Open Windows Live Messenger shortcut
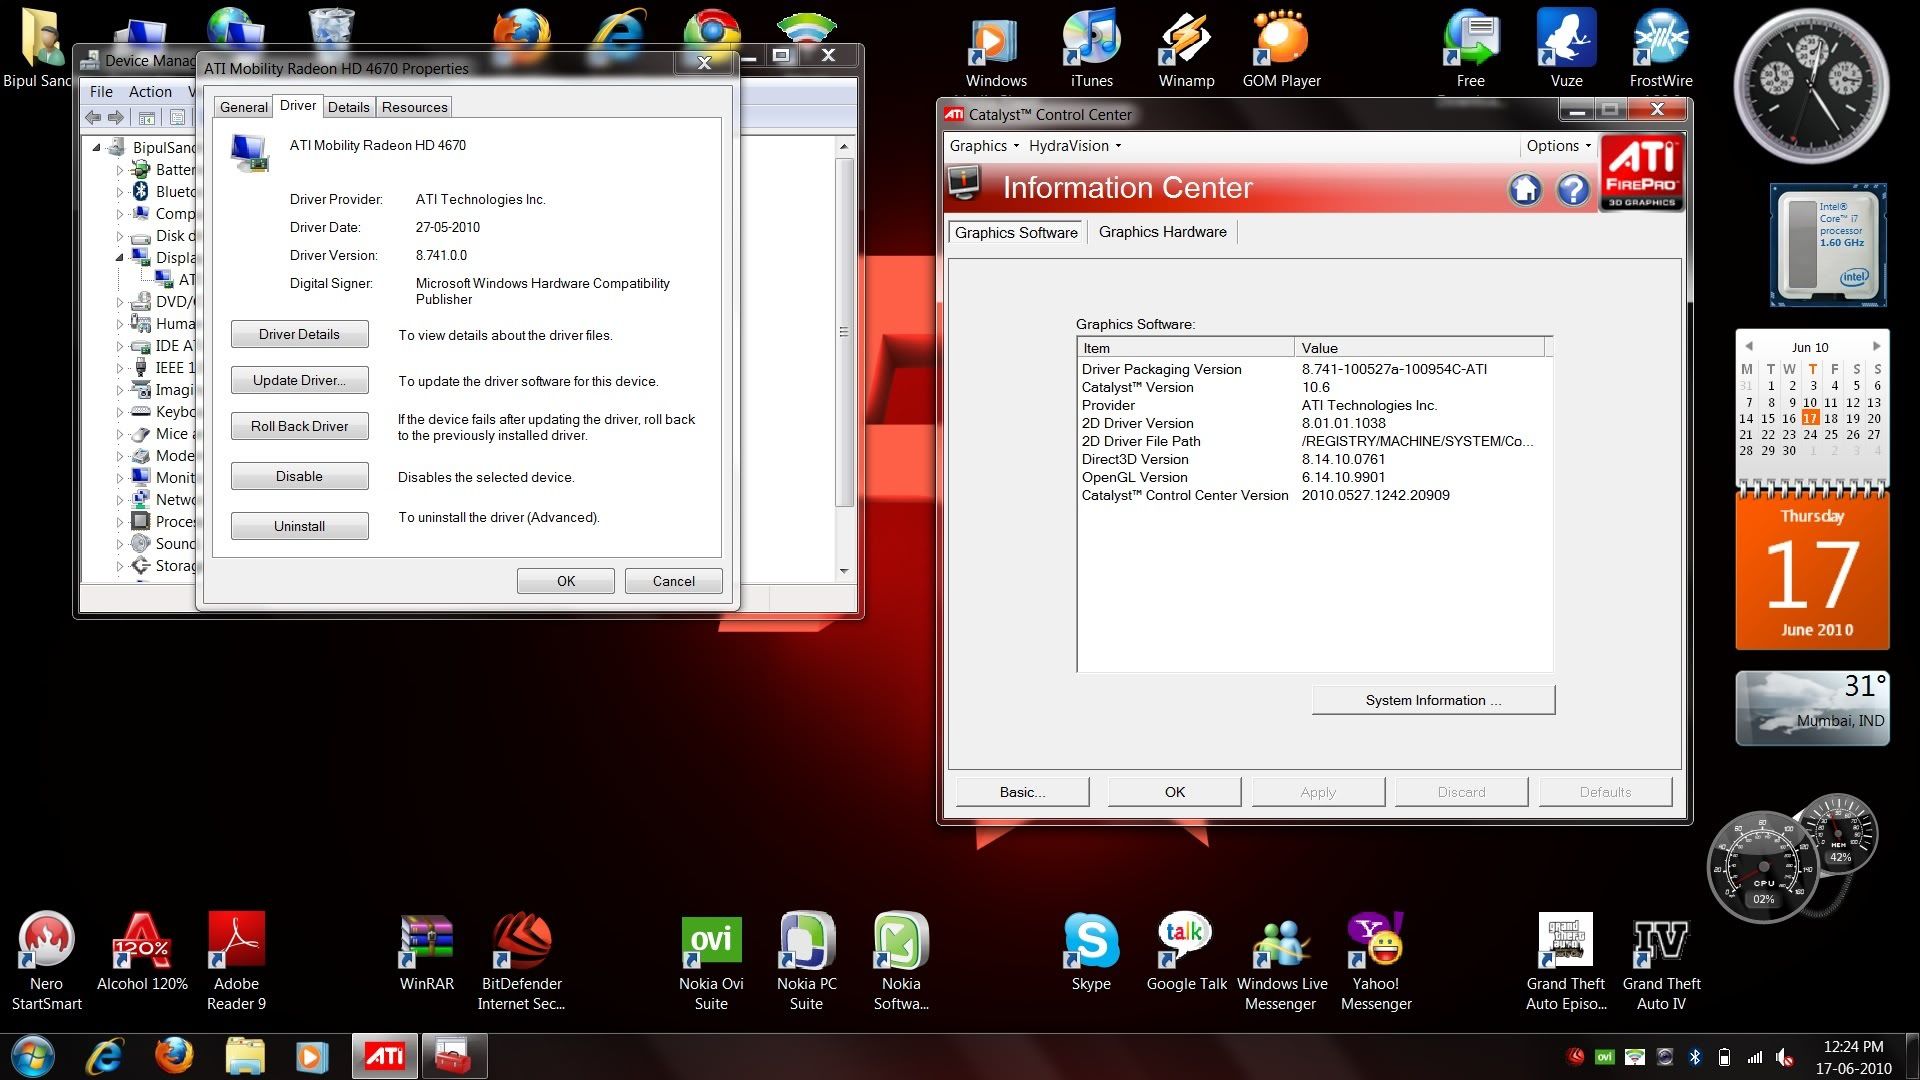This screenshot has width=1920, height=1080. tap(1281, 960)
